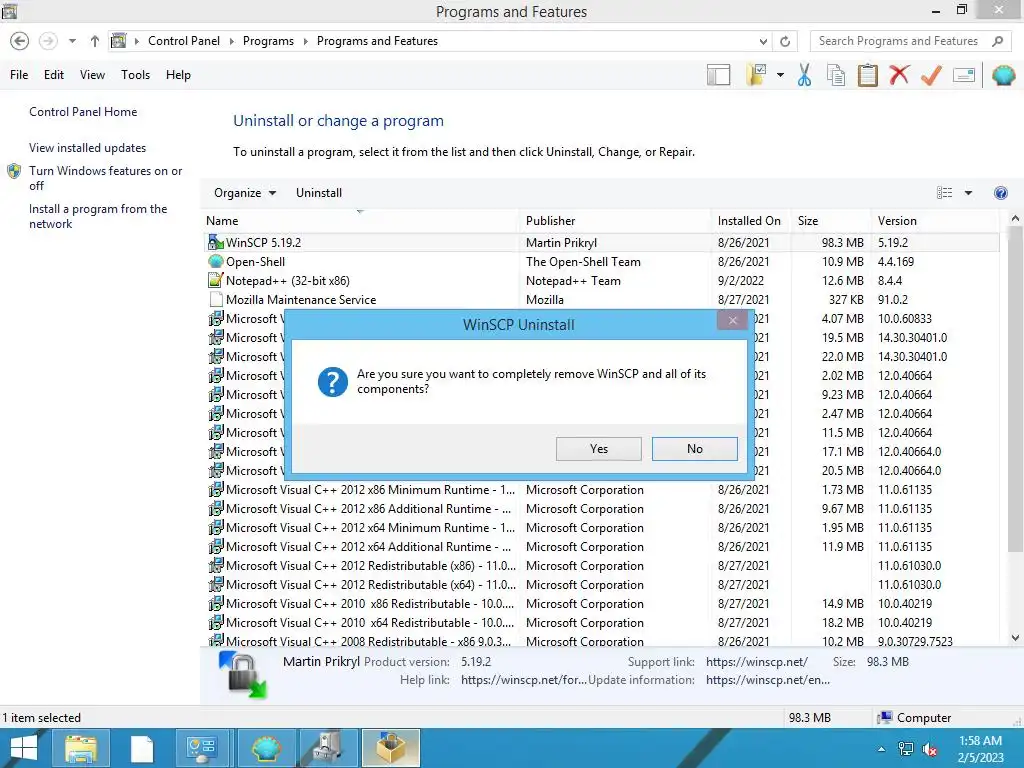This screenshot has width=1024, height=768.
Task: Open the recent locations dropdown arrow
Action: pos(72,41)
